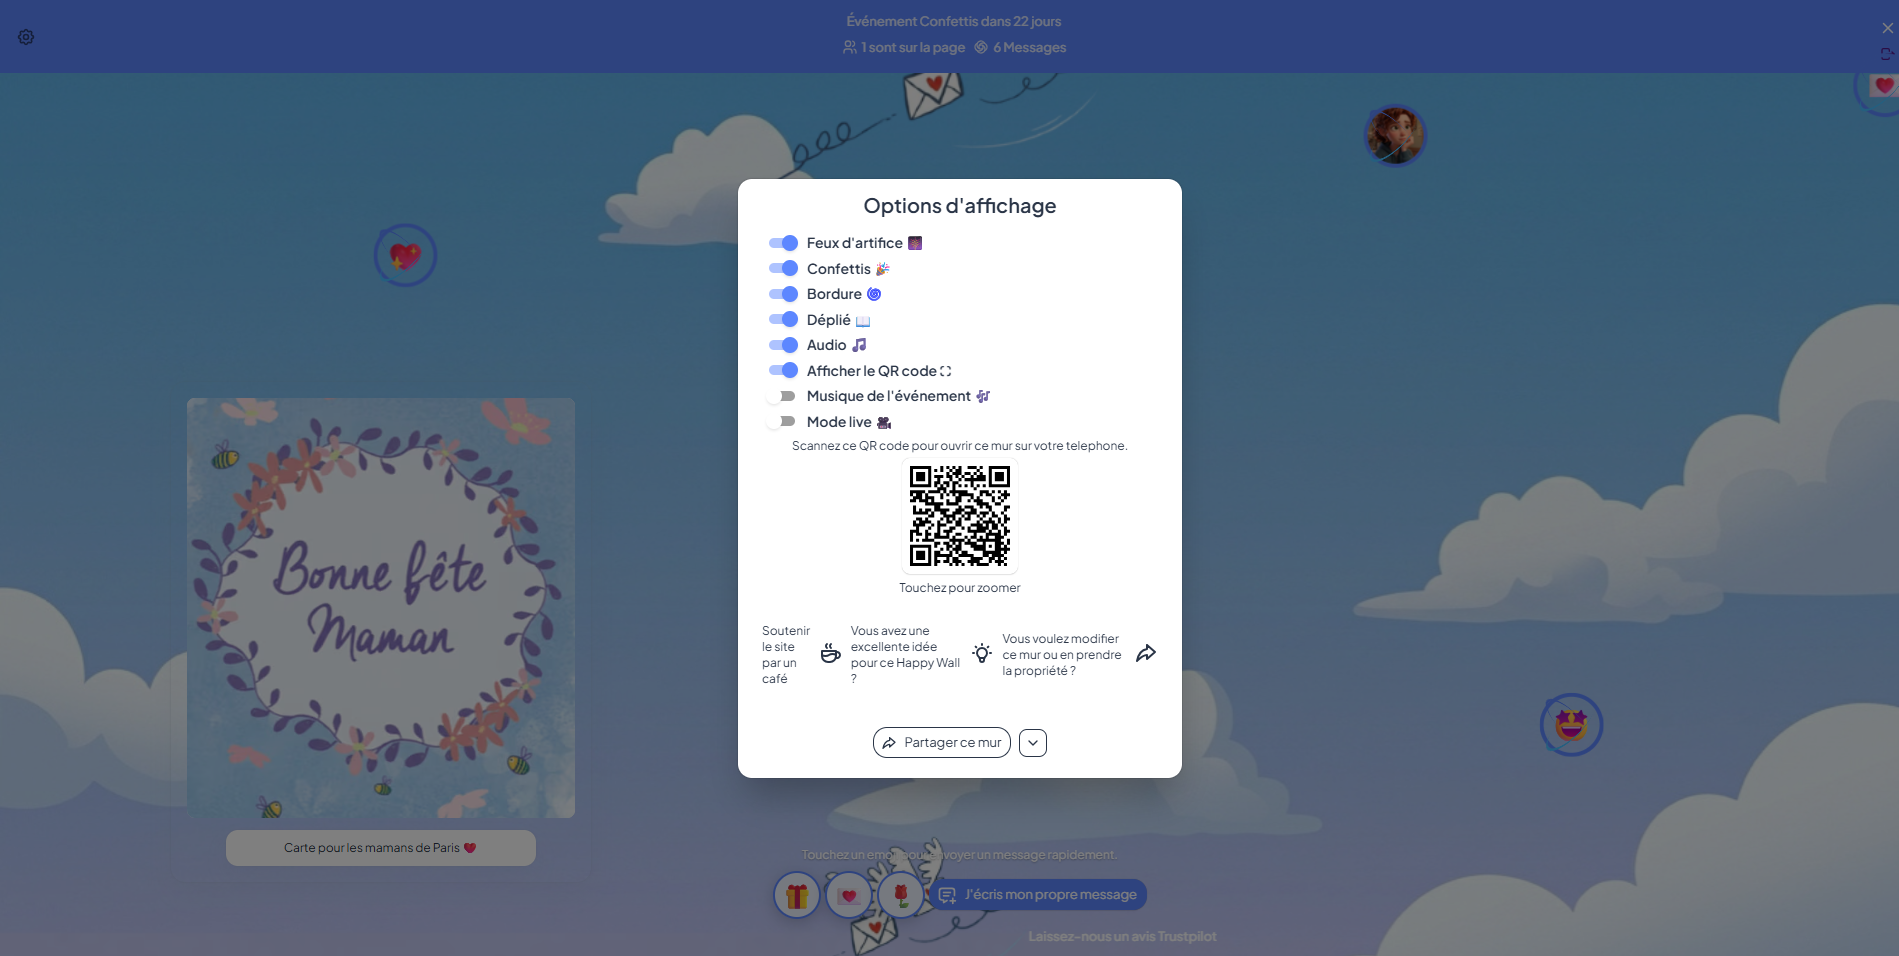Click Carte pour les mamans de Paris label
Image resolution: width=1899 pixels, height=956 pixels.
(x=381, y=848)
